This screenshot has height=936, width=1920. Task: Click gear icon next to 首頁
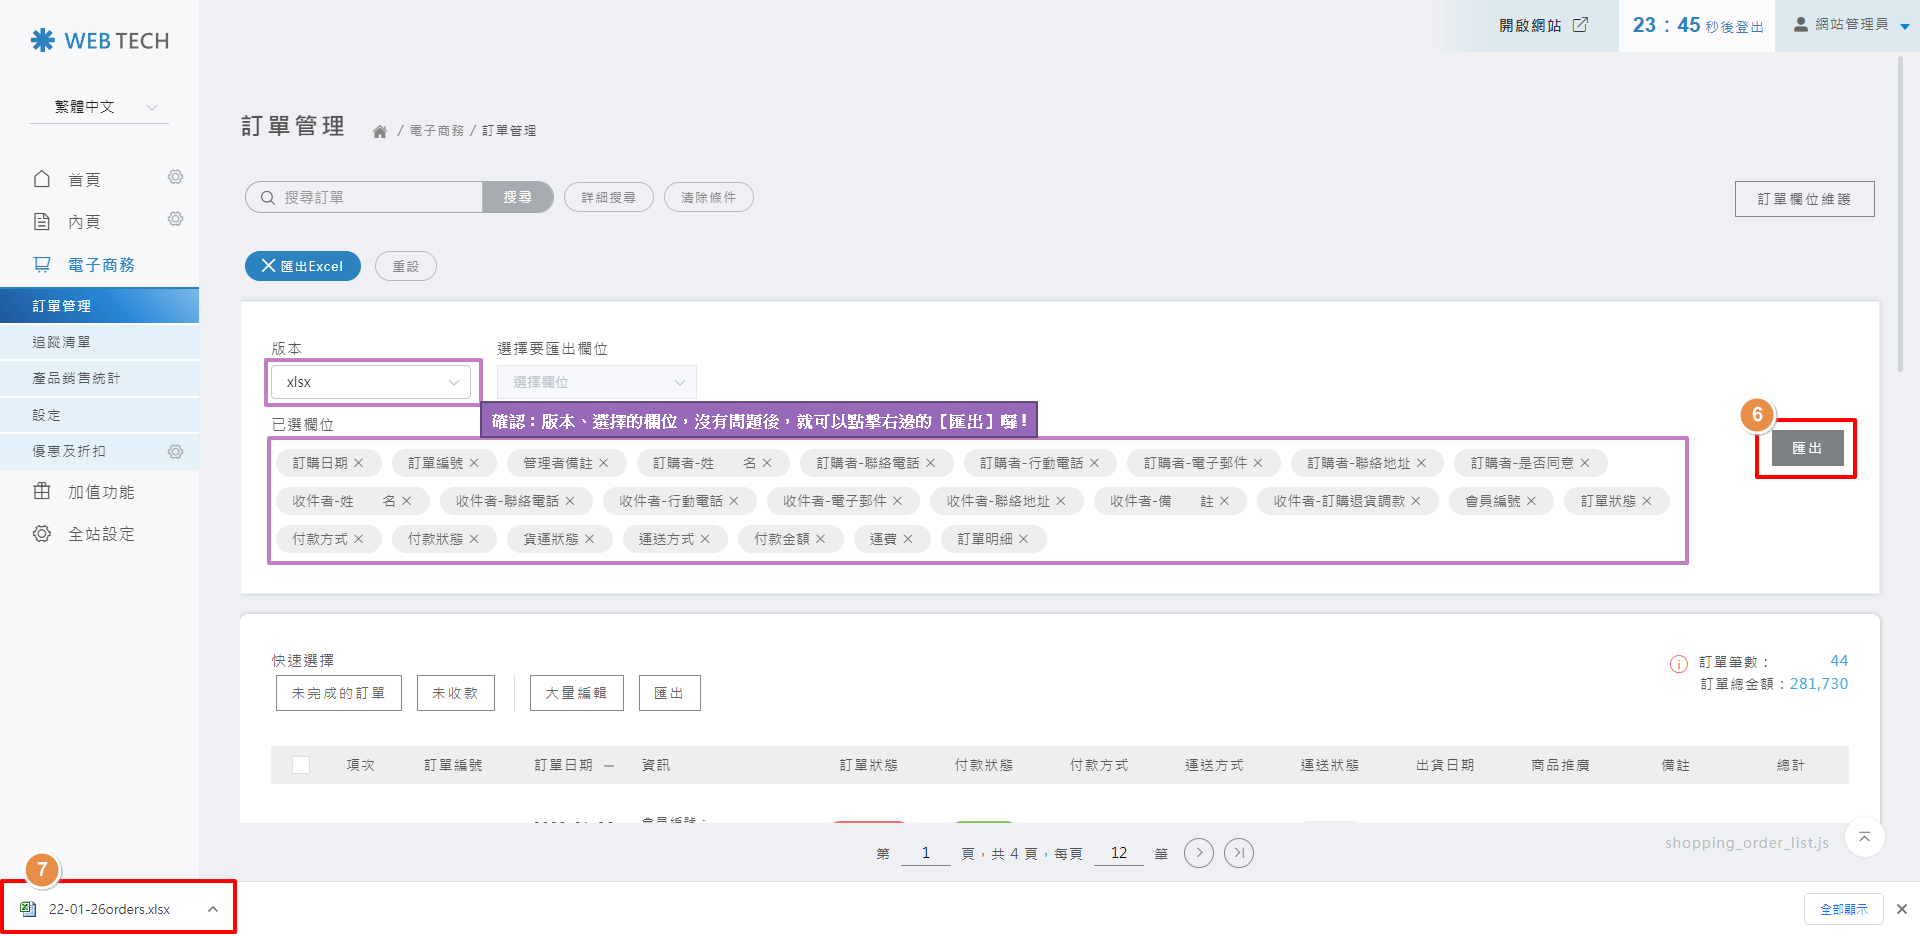175,178
